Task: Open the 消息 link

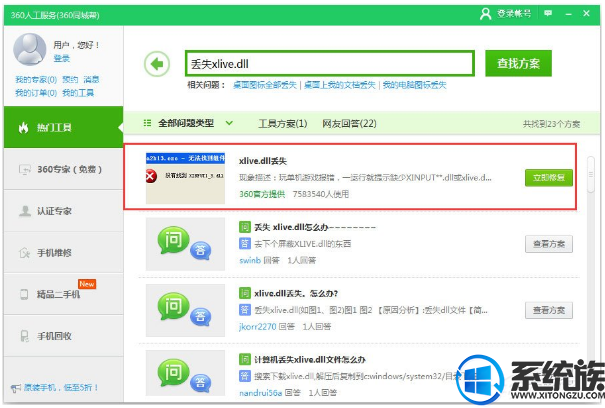Action: point(91,80)
